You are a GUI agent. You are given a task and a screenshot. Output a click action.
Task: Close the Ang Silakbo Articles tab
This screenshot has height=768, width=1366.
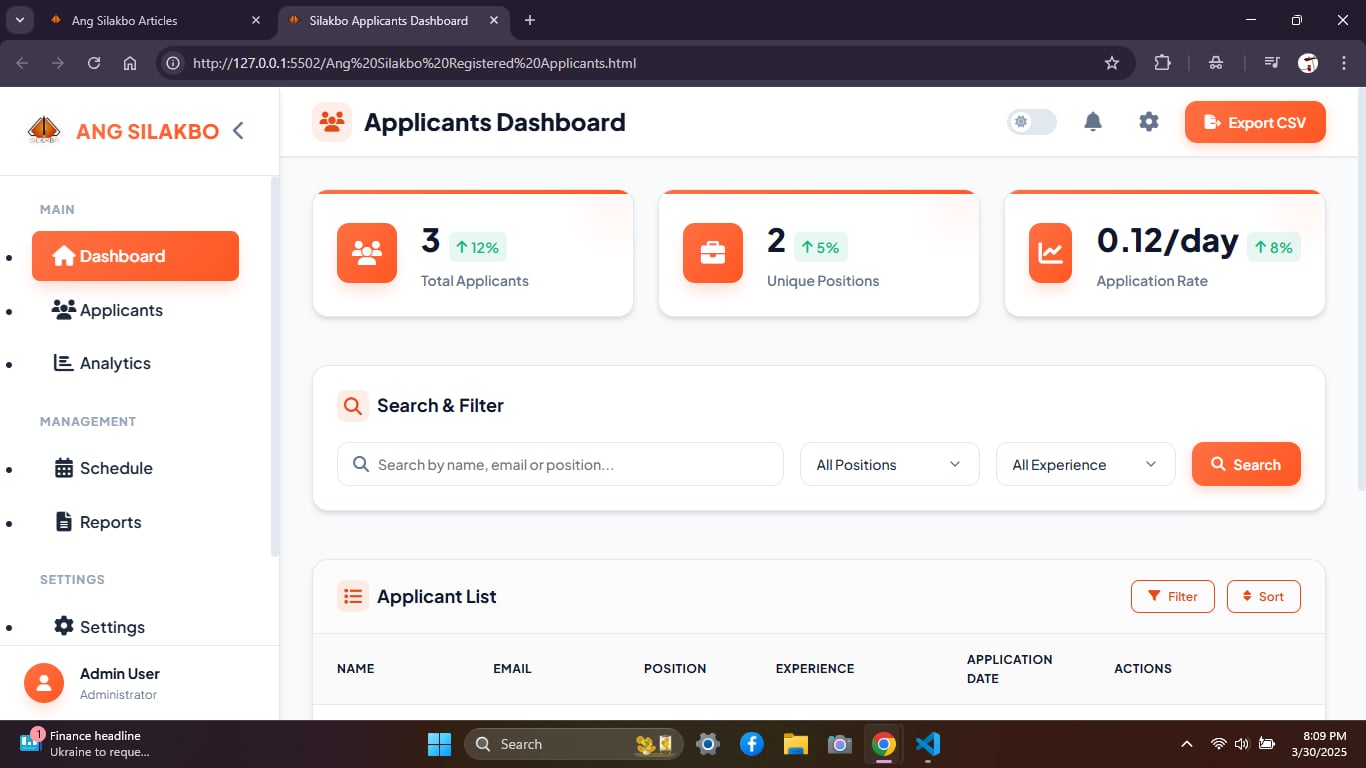256,20
